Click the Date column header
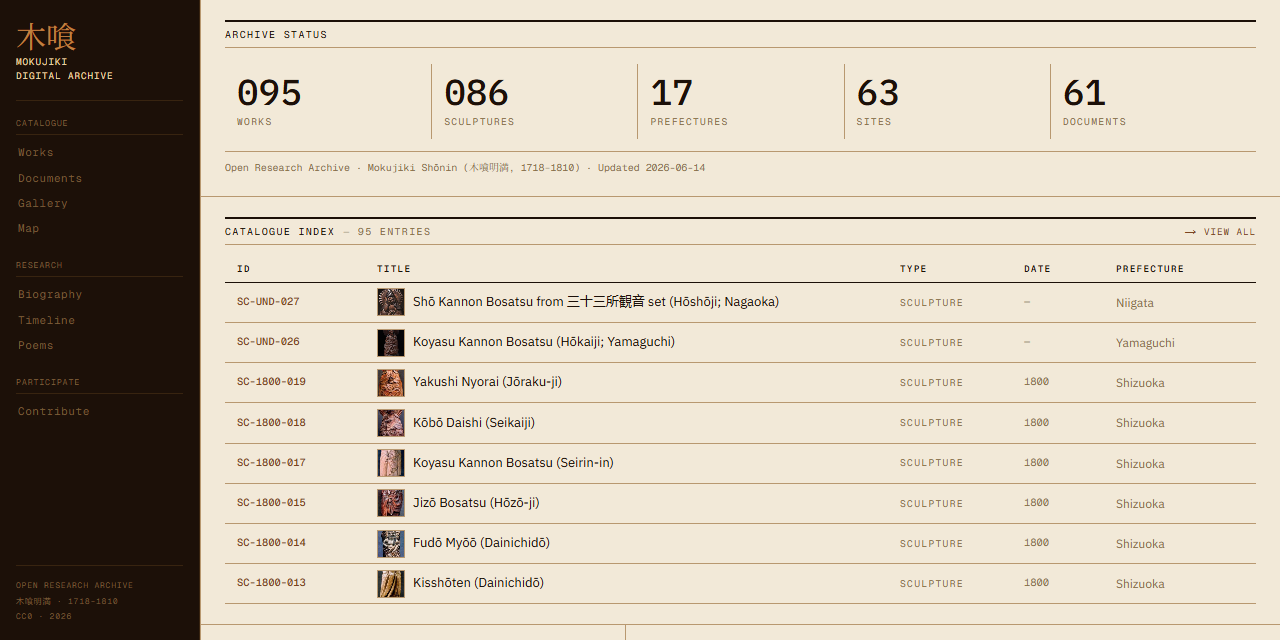Image resolution: width=1280 pixels, height=640 pixels. click(1037, 269)
